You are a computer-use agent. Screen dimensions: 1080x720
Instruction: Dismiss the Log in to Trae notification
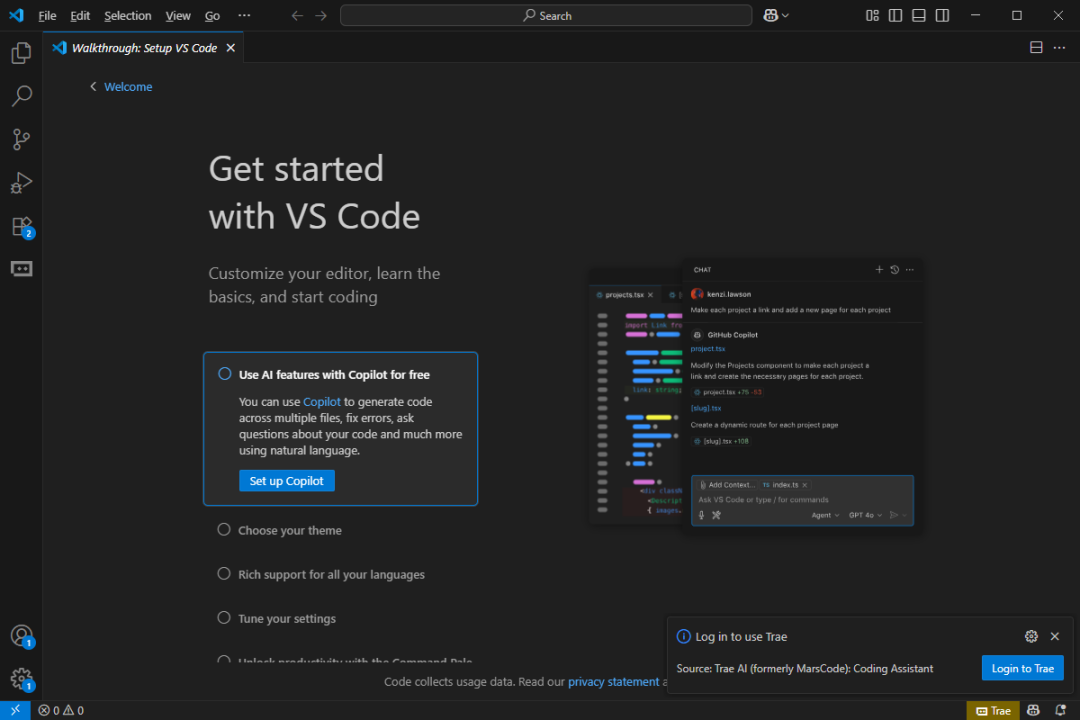pos(1055,637)
